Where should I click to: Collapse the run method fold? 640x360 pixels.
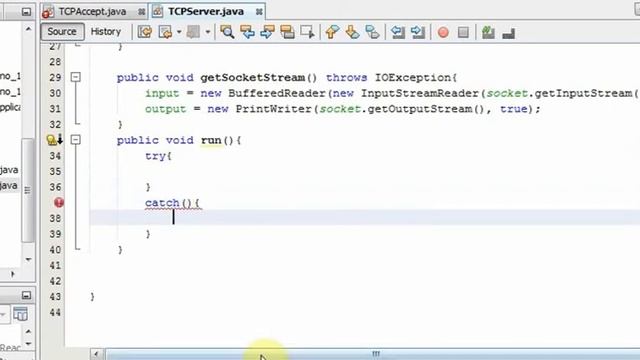76,140
